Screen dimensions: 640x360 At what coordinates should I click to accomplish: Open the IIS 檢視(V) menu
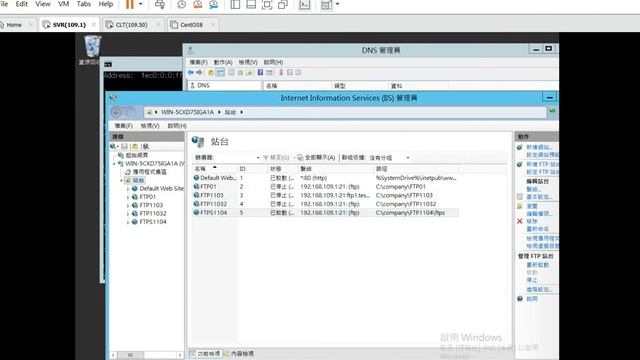pyautogui.click(x=150, y=126)
